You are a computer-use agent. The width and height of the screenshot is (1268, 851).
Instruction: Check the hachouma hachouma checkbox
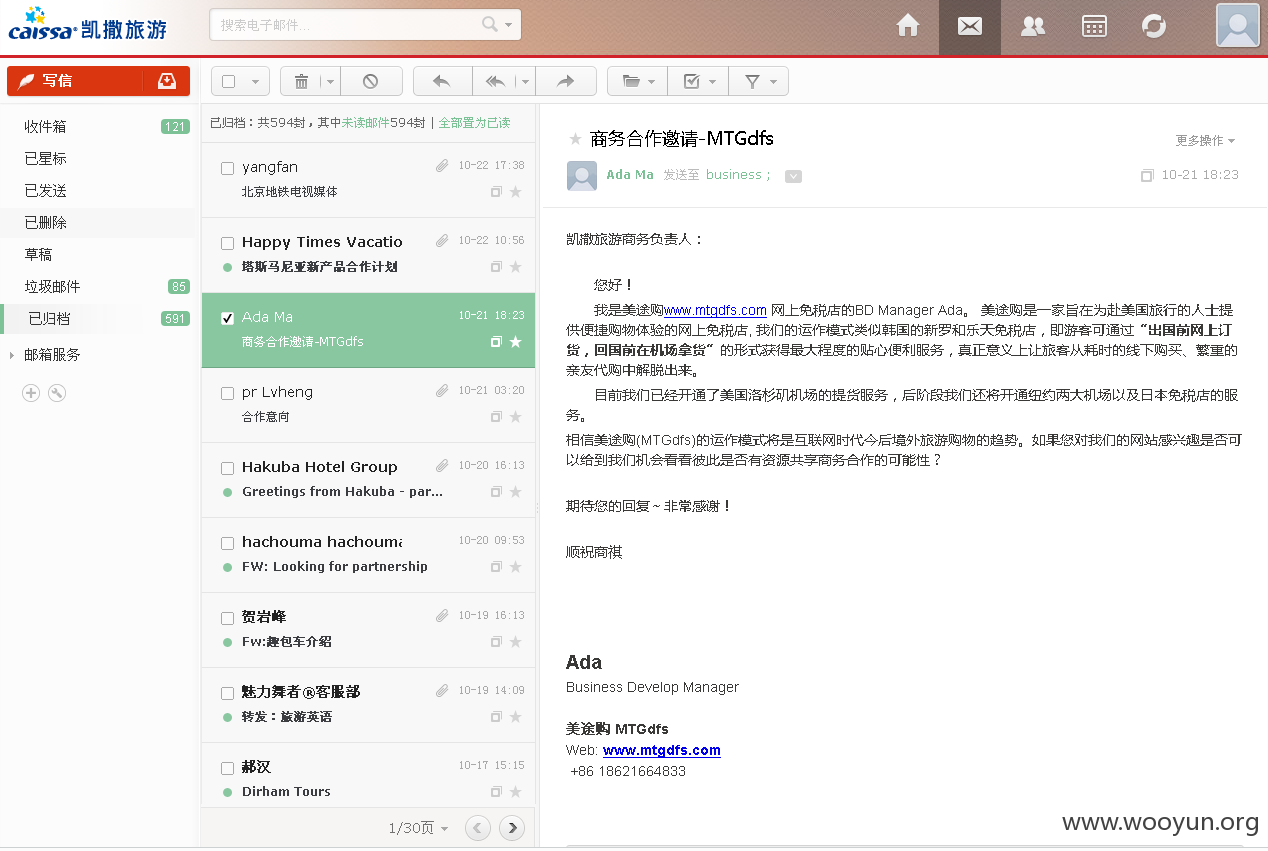(x=227, y=543)
